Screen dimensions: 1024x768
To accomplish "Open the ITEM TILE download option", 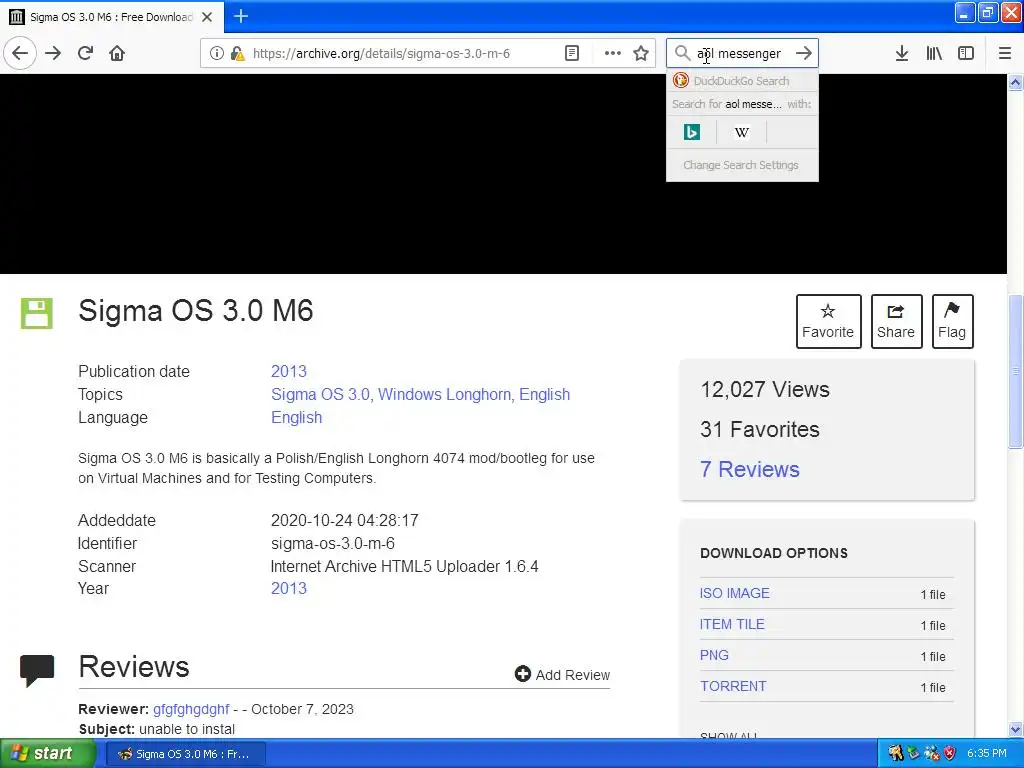I will click(732, 624).
